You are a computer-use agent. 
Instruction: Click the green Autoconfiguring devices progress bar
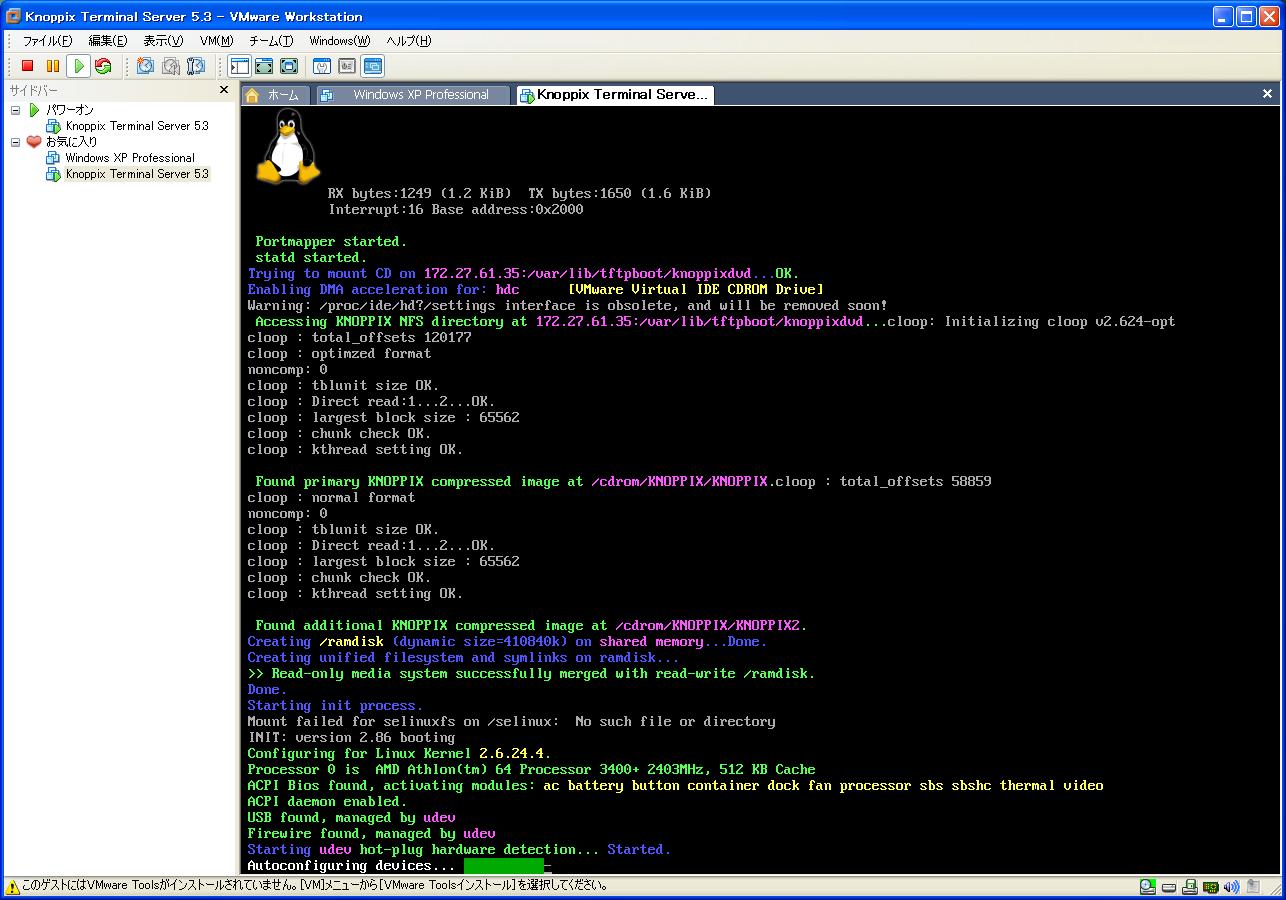coord(503,866)
